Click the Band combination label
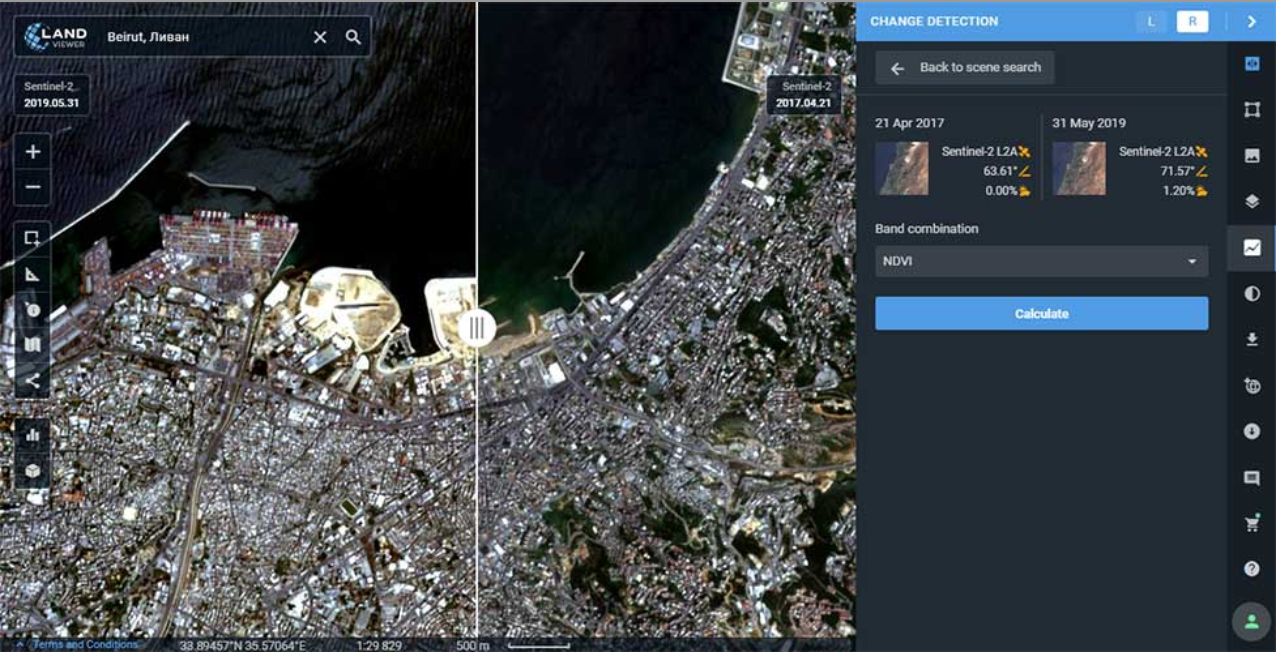The width and height of the screenshot is (1276, 656). click(x=926, y=229)
